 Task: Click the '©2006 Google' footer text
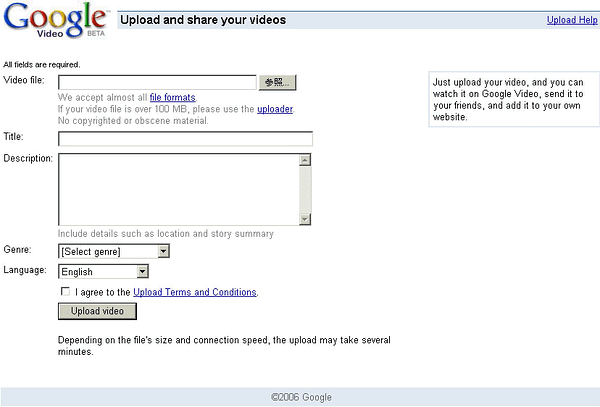click(301, 397)
